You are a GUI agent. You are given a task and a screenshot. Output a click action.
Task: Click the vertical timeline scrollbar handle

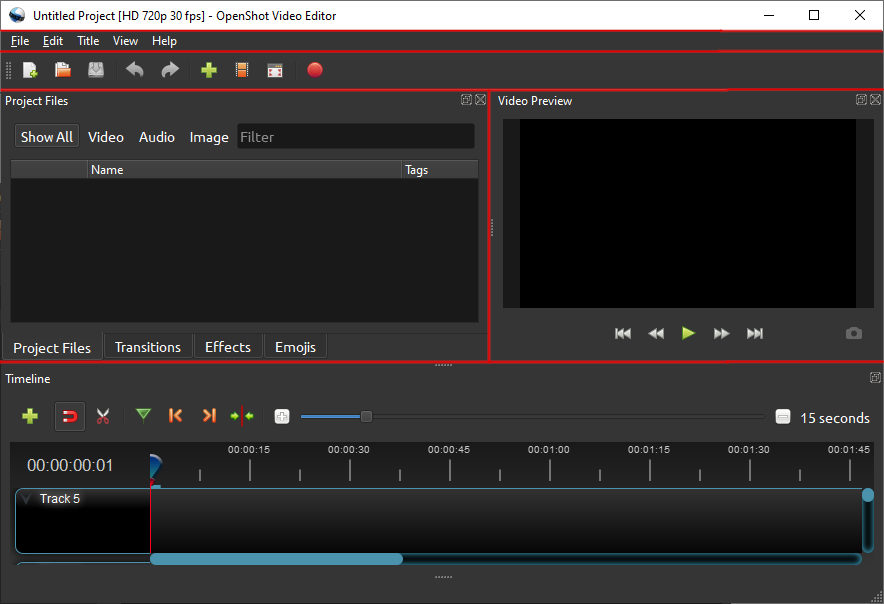(x=868, y=495)
